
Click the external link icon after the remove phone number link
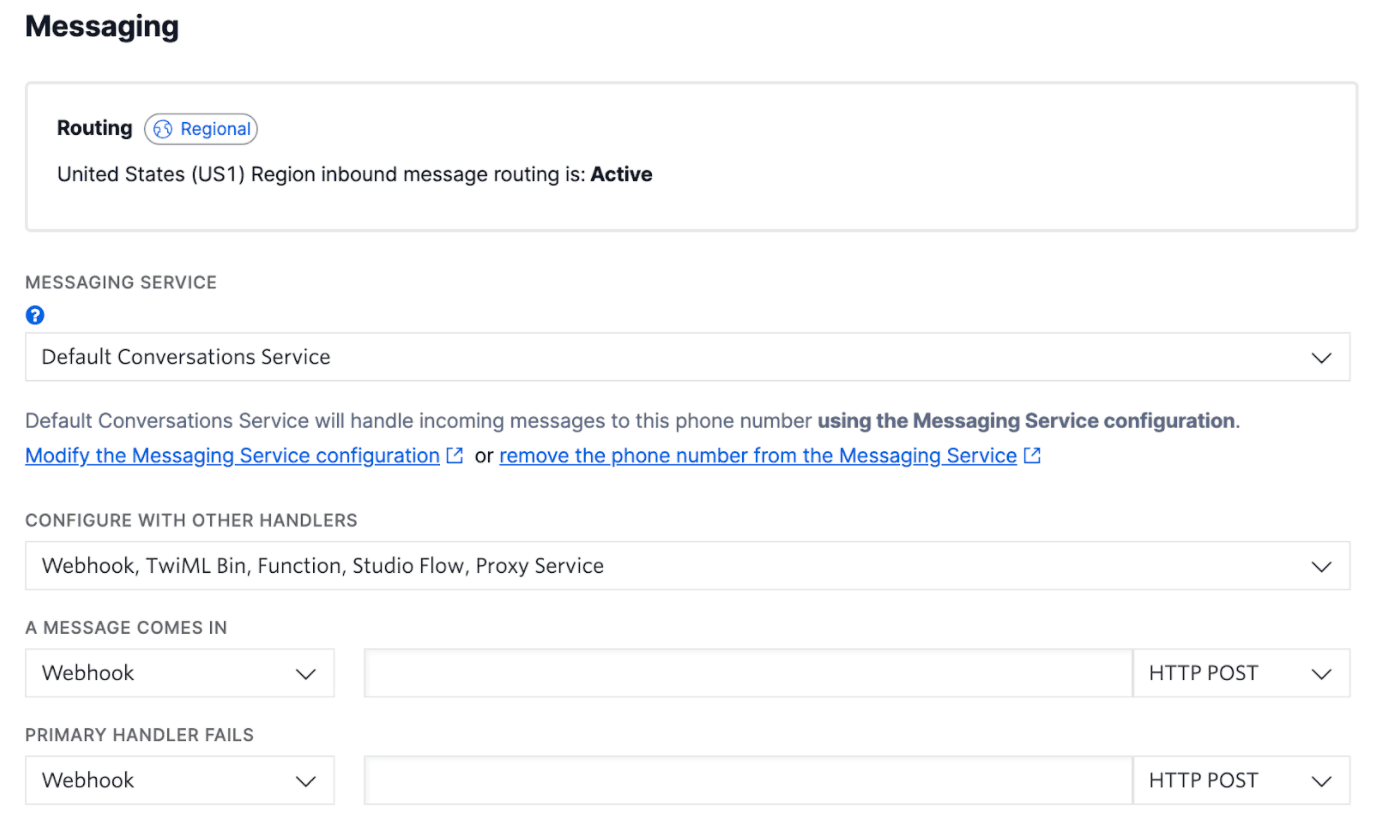1032,455
